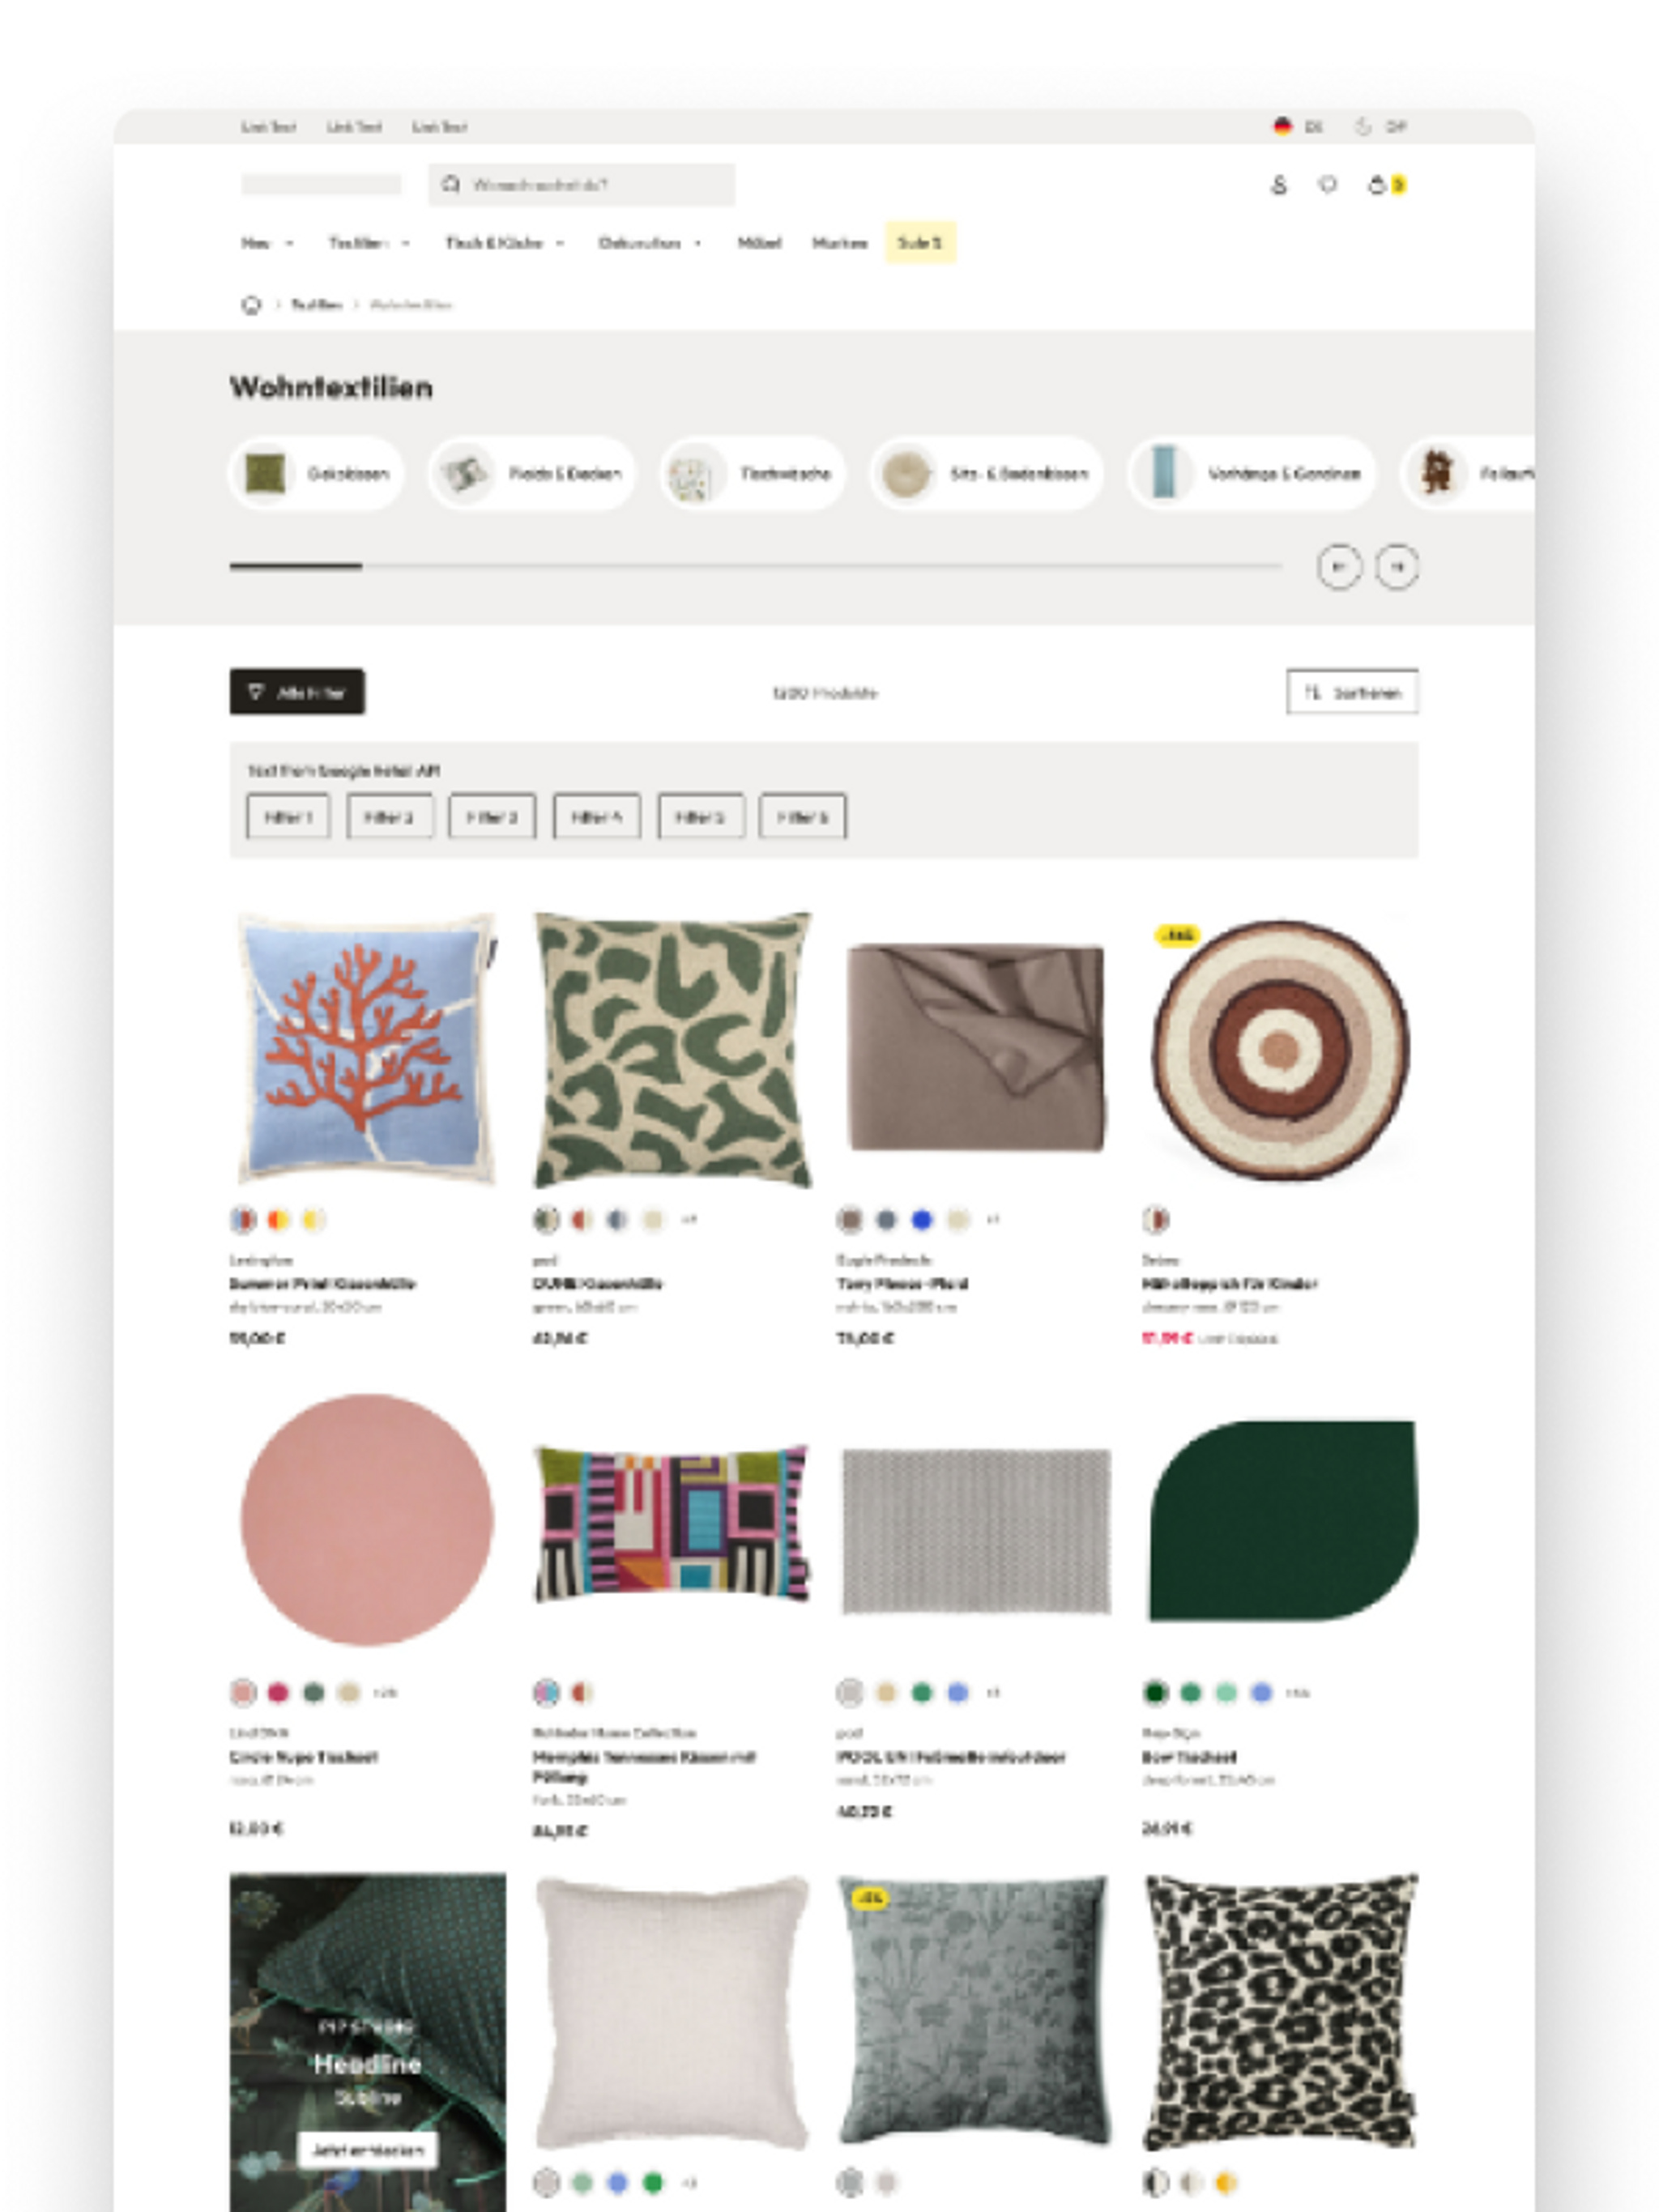Open the Sortieren sort dropdown

1352,692
